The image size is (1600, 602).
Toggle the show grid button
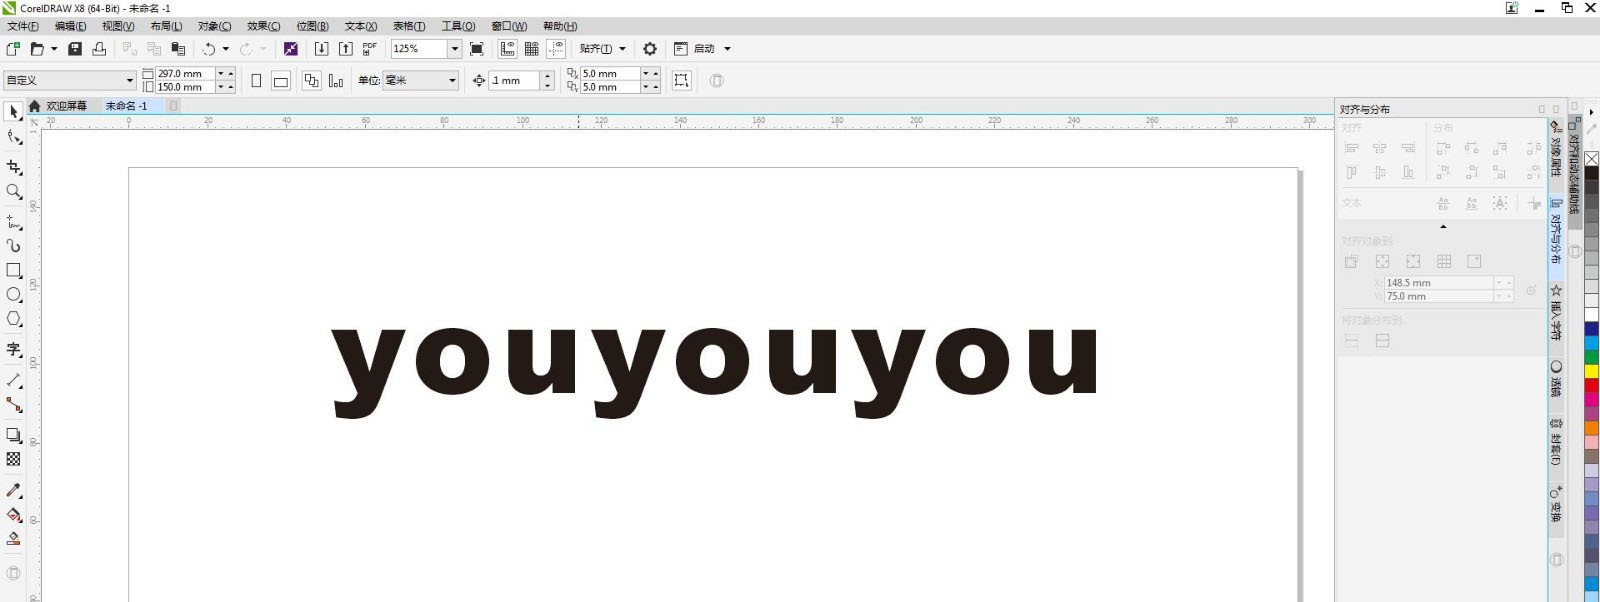532,49
